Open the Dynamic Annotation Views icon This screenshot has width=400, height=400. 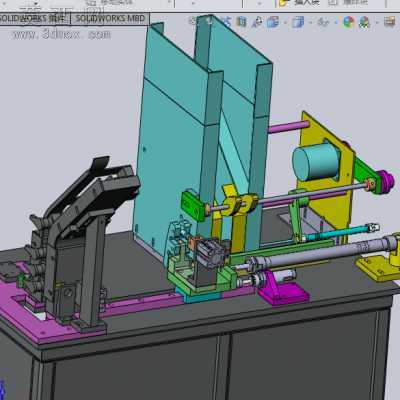click(x=257, y=22)
